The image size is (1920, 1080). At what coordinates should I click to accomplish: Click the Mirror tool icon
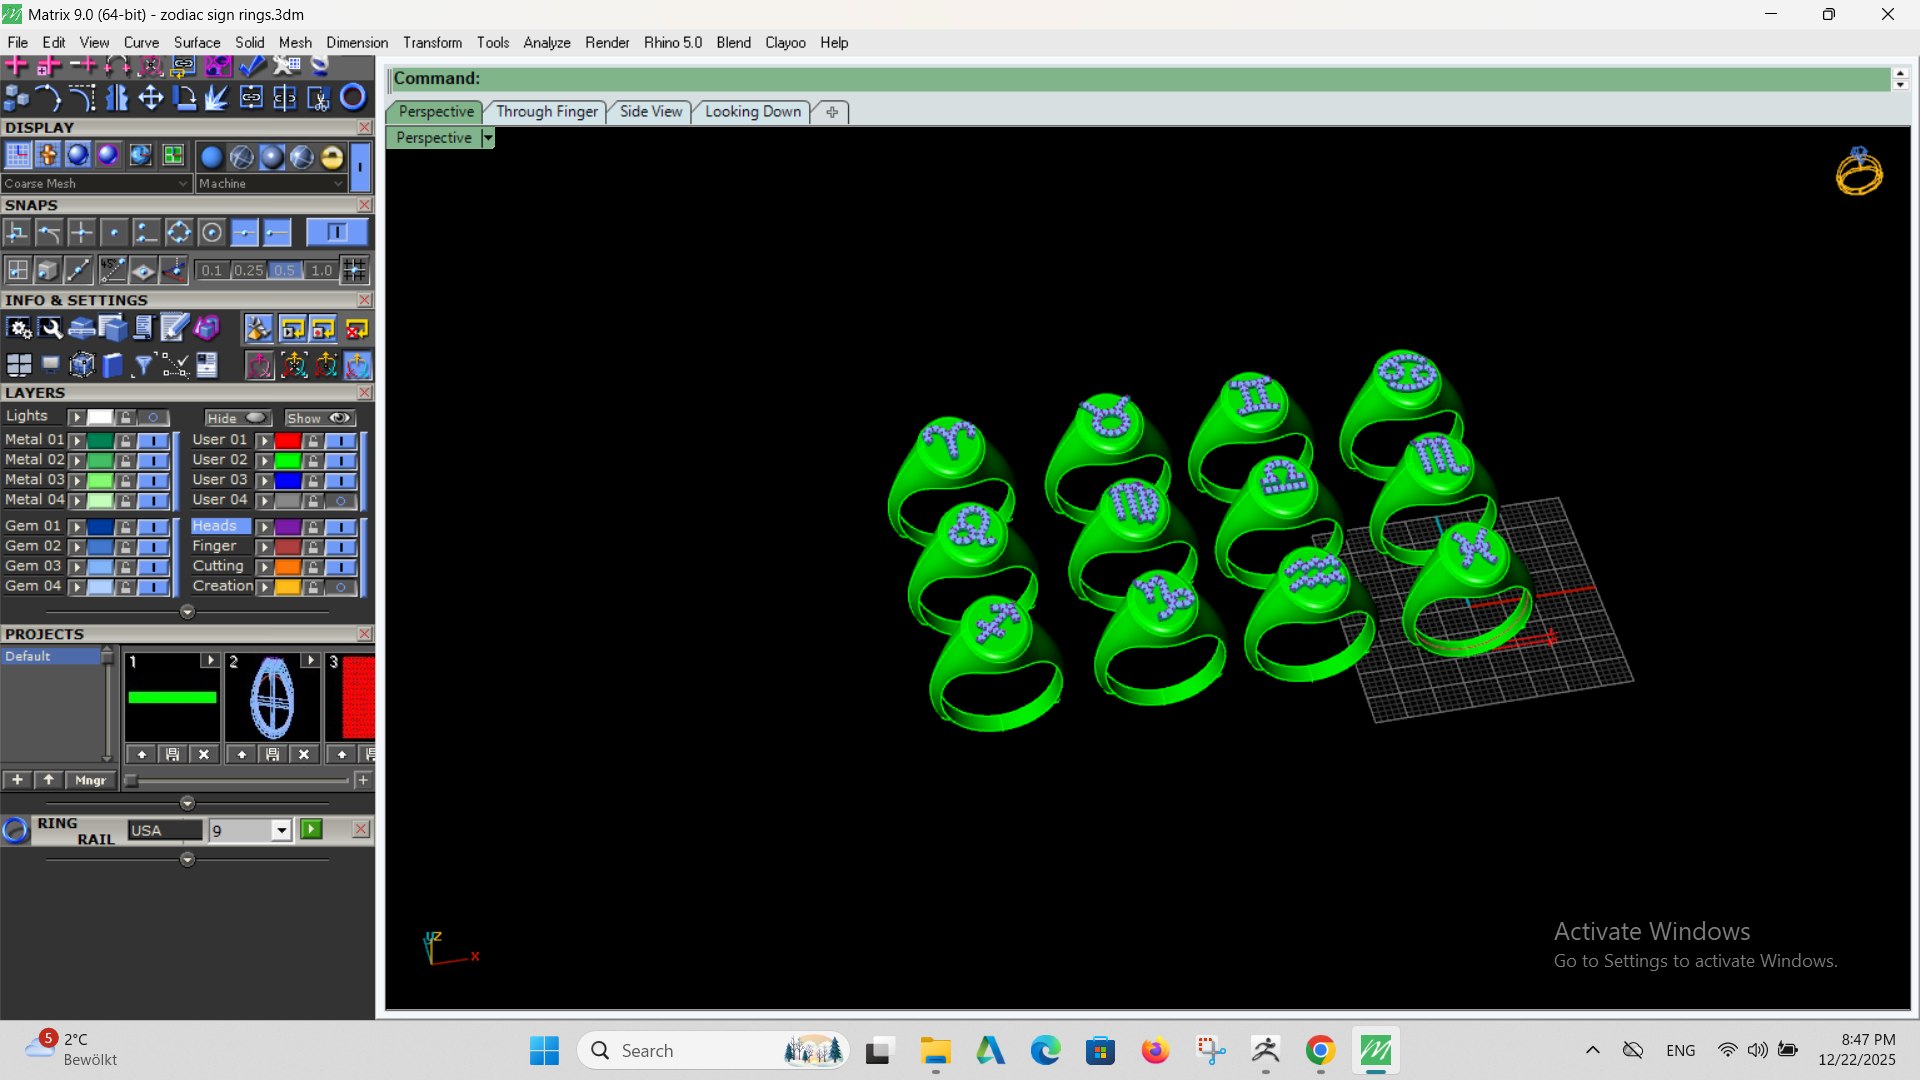[x=117, y=97]
